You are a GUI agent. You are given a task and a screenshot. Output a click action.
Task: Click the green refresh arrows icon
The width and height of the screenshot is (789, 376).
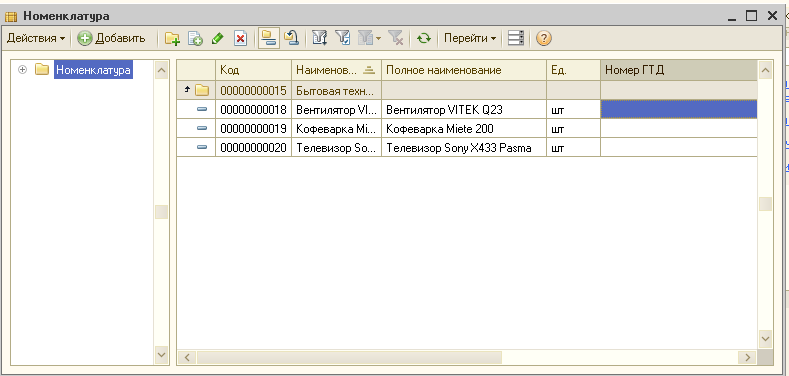coord(424,38)
